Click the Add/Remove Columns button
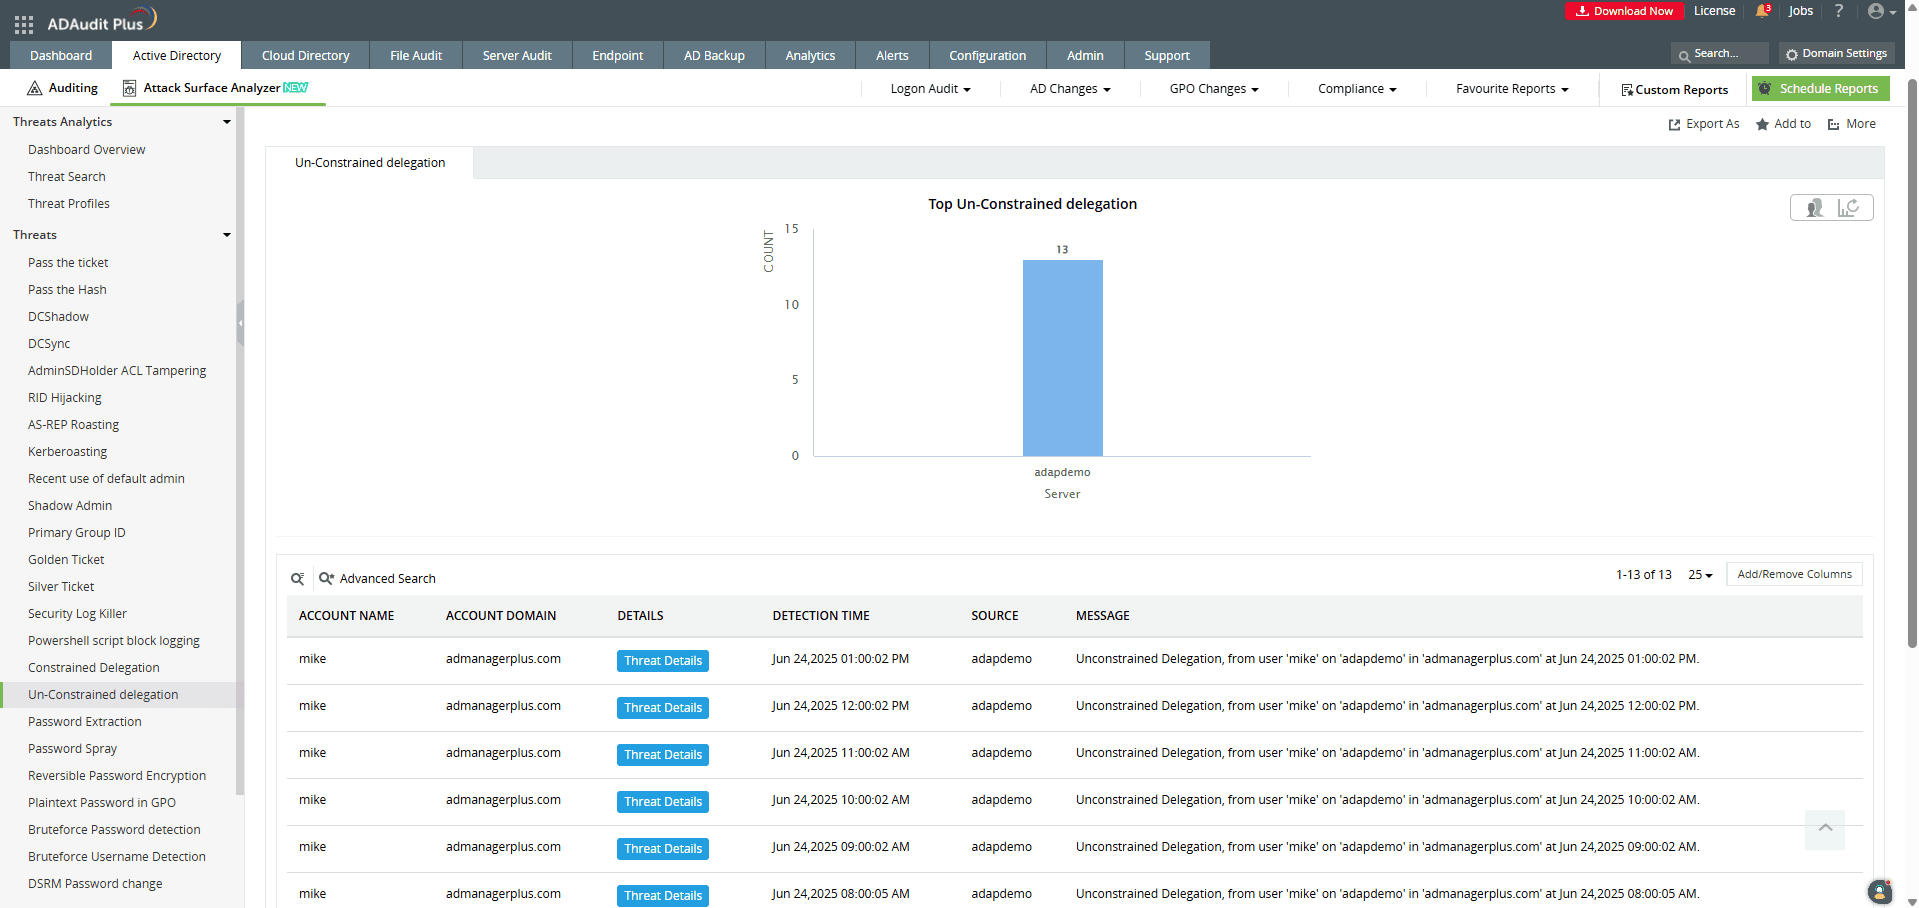The image size is (1919, 908). pos(1794,574)
